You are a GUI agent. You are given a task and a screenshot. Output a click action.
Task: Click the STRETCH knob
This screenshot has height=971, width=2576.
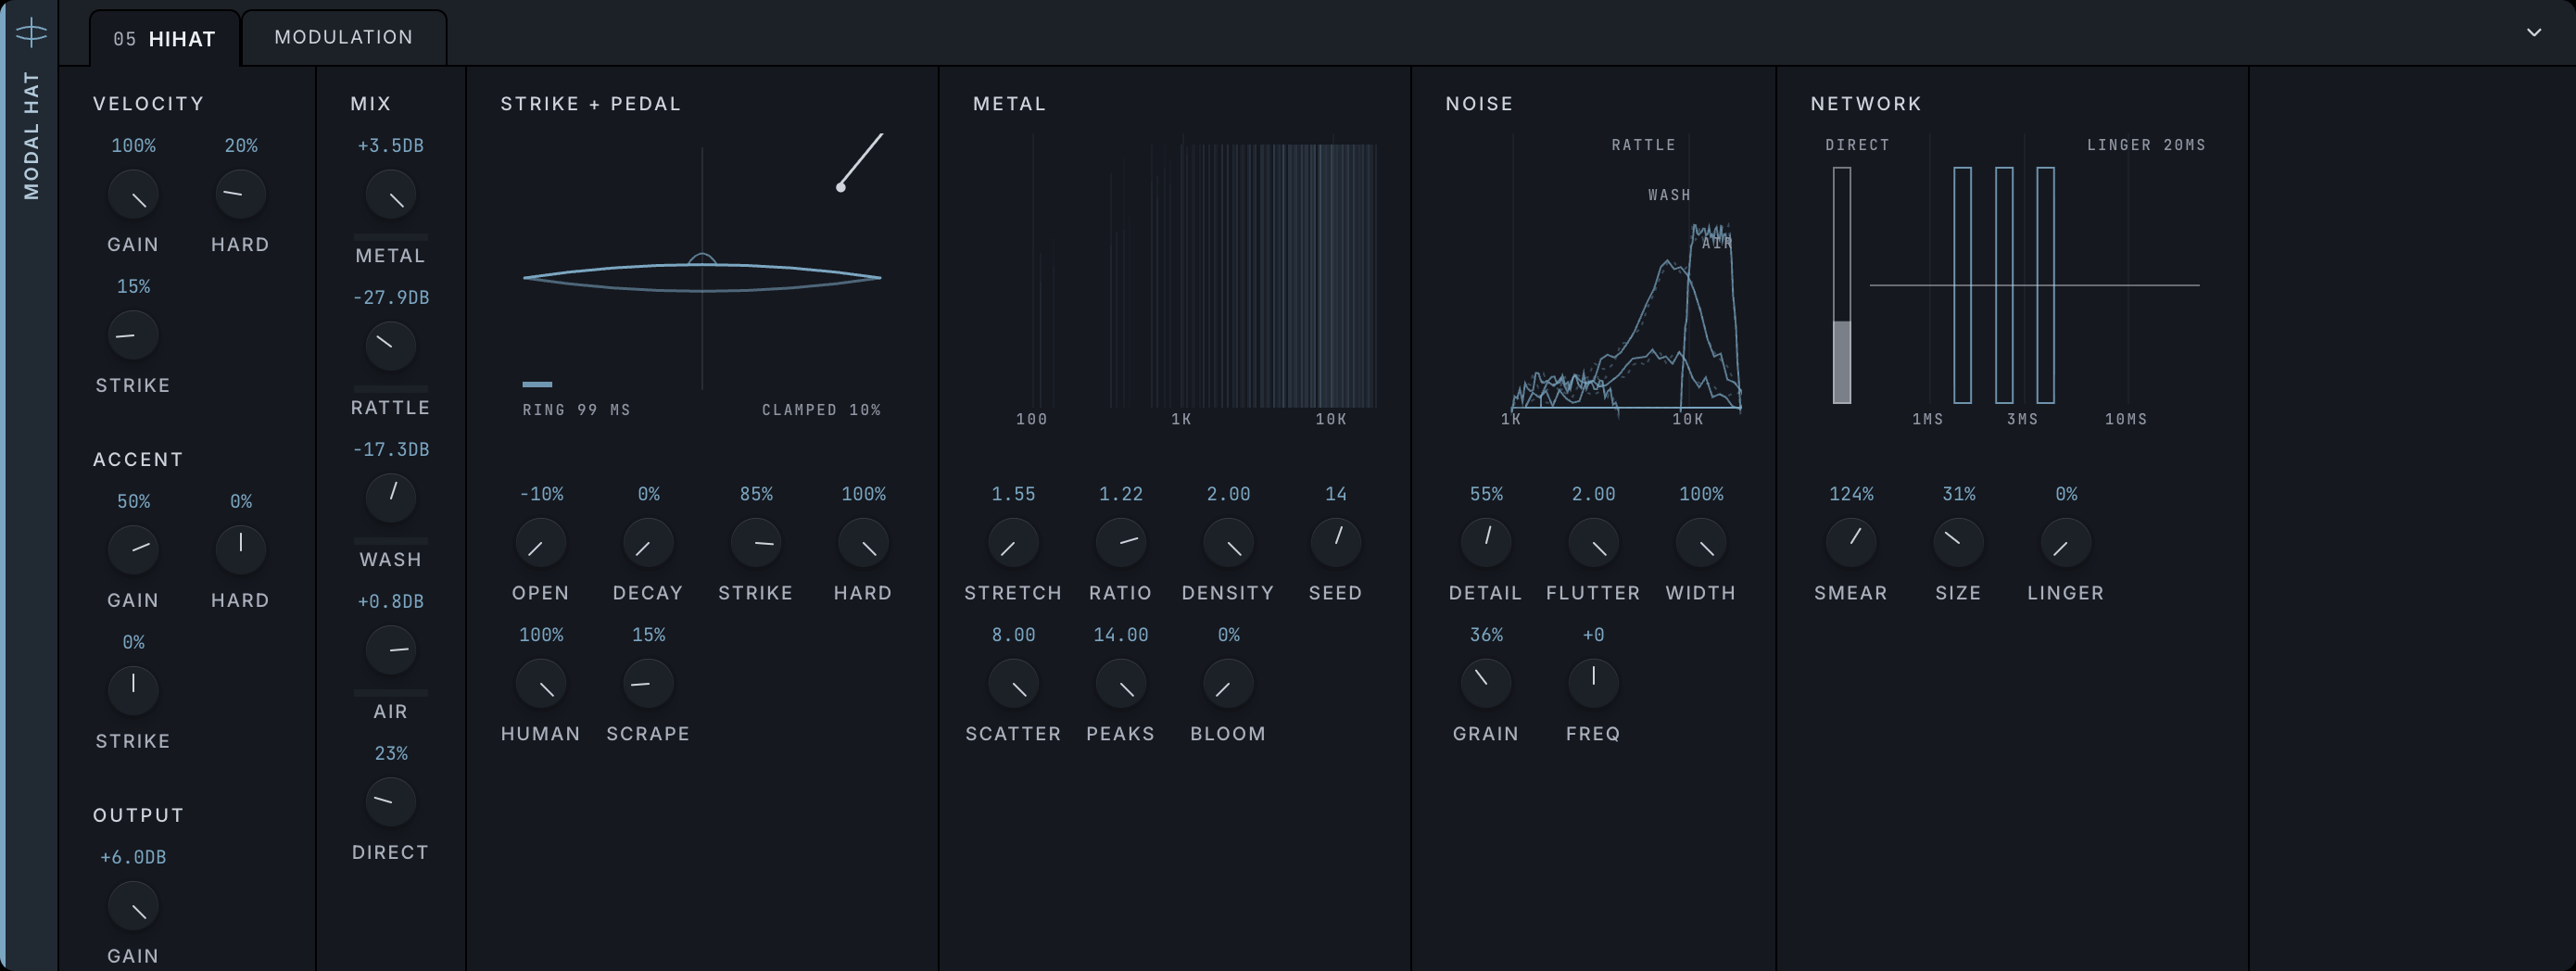click(x=1013, y=543)
